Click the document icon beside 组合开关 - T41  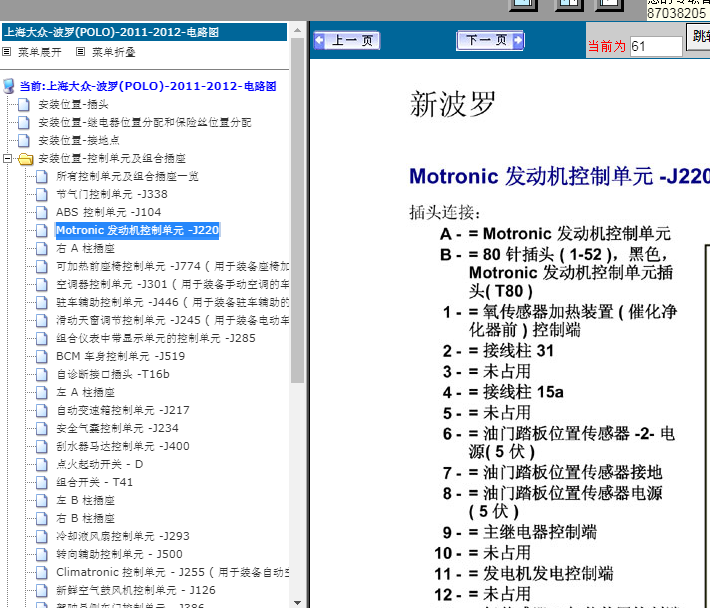42,482
